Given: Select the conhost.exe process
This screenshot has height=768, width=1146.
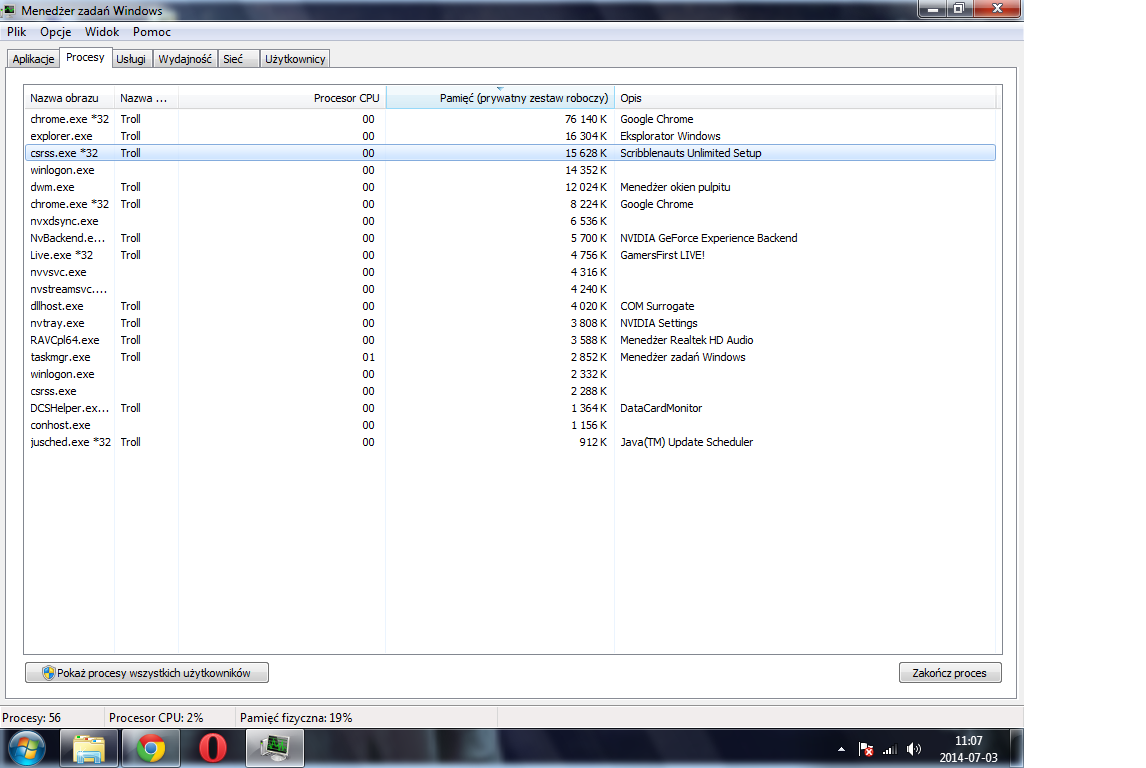Looking at the screenshot, I should click(x=510, y=425).
